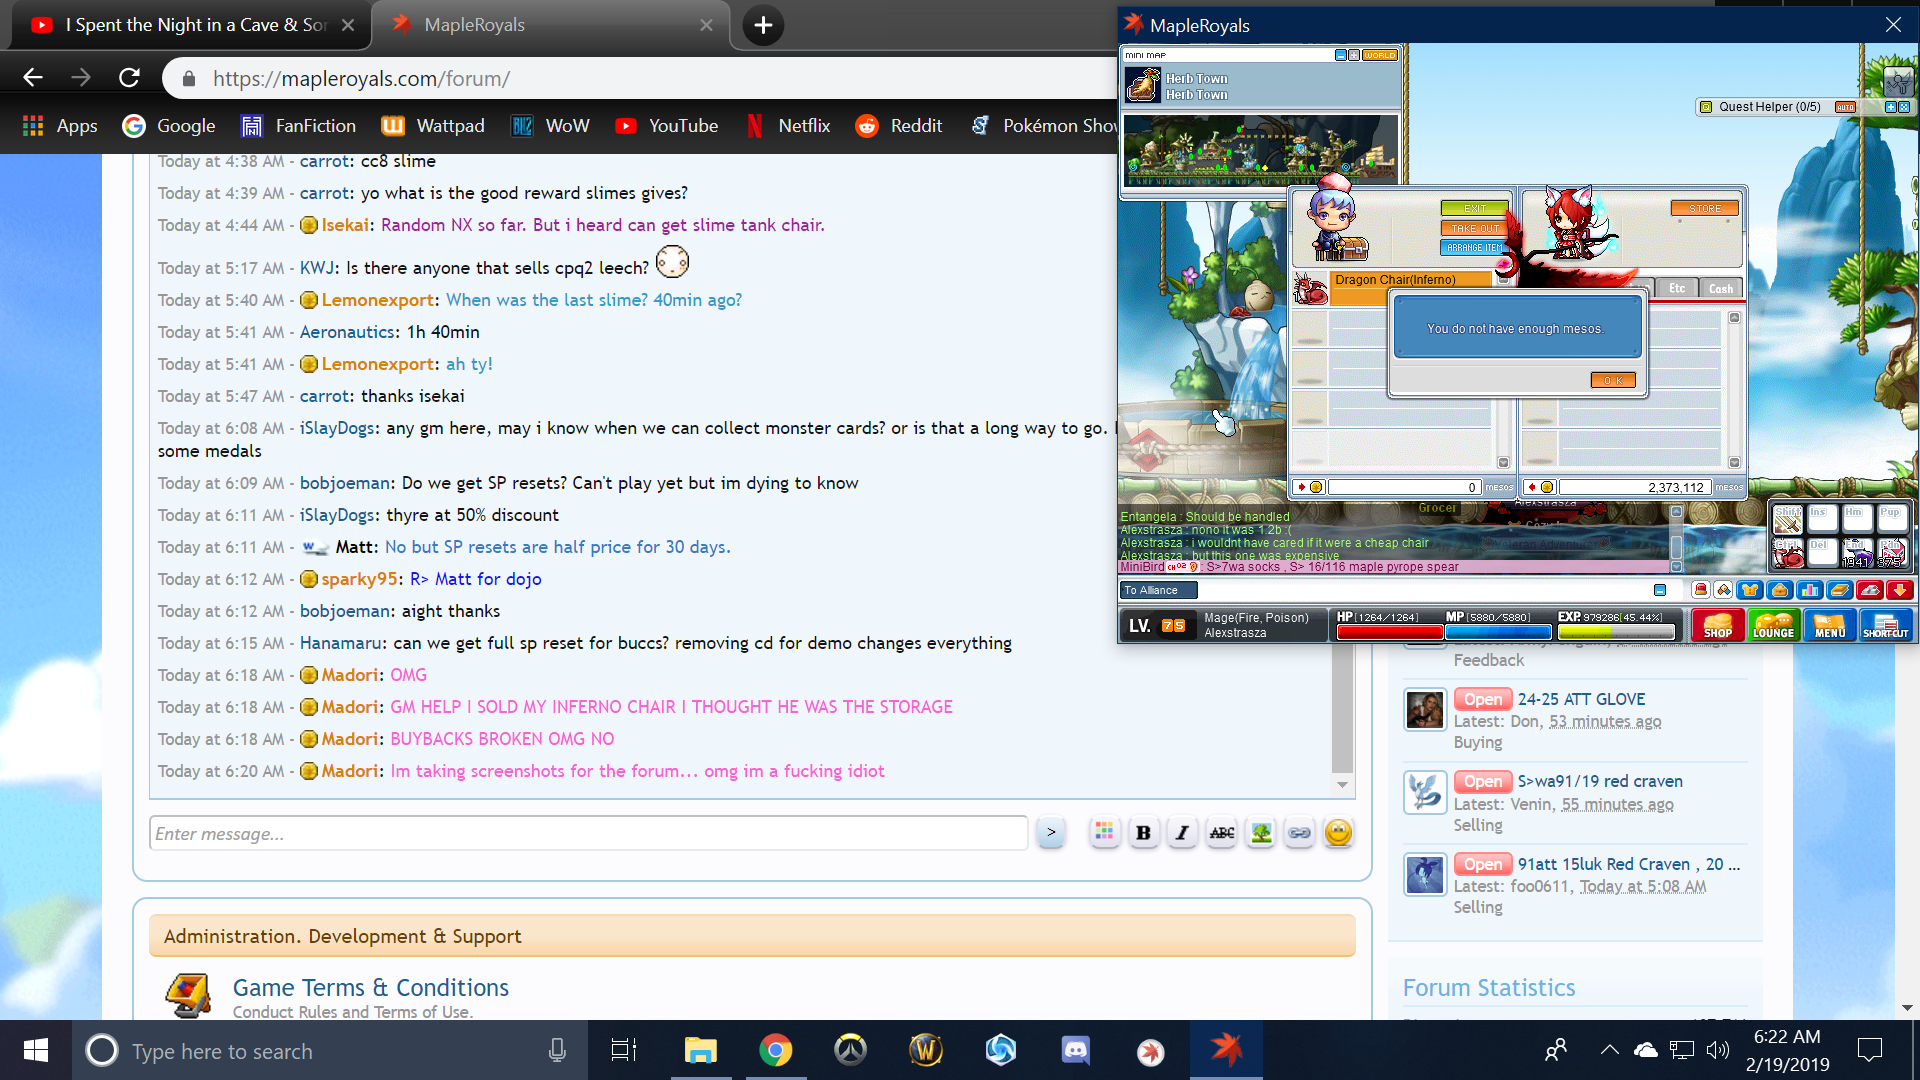1920x1080 pixels.
Task: Open skill book icon in game bar
Action: tap(1839, 590)
